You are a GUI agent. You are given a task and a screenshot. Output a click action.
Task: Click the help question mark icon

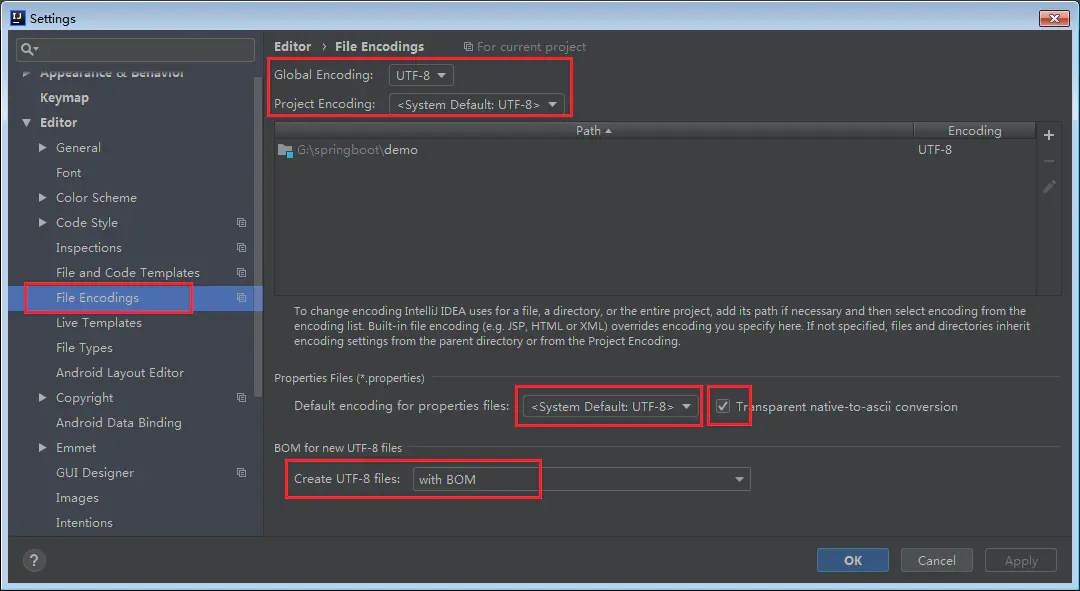coord(34,560)
